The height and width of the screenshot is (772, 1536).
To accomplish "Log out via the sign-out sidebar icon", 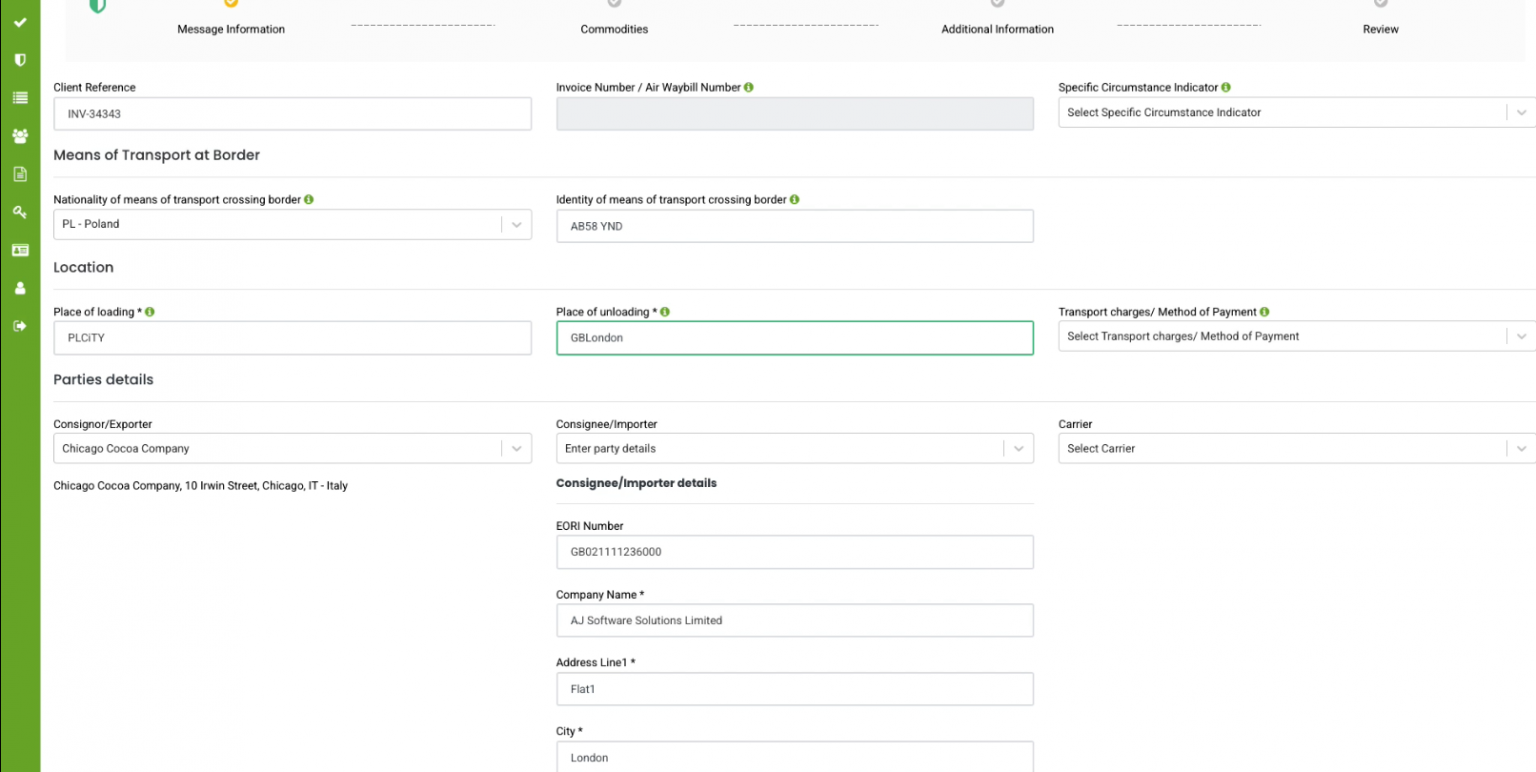I will click(x=19, y=325).
